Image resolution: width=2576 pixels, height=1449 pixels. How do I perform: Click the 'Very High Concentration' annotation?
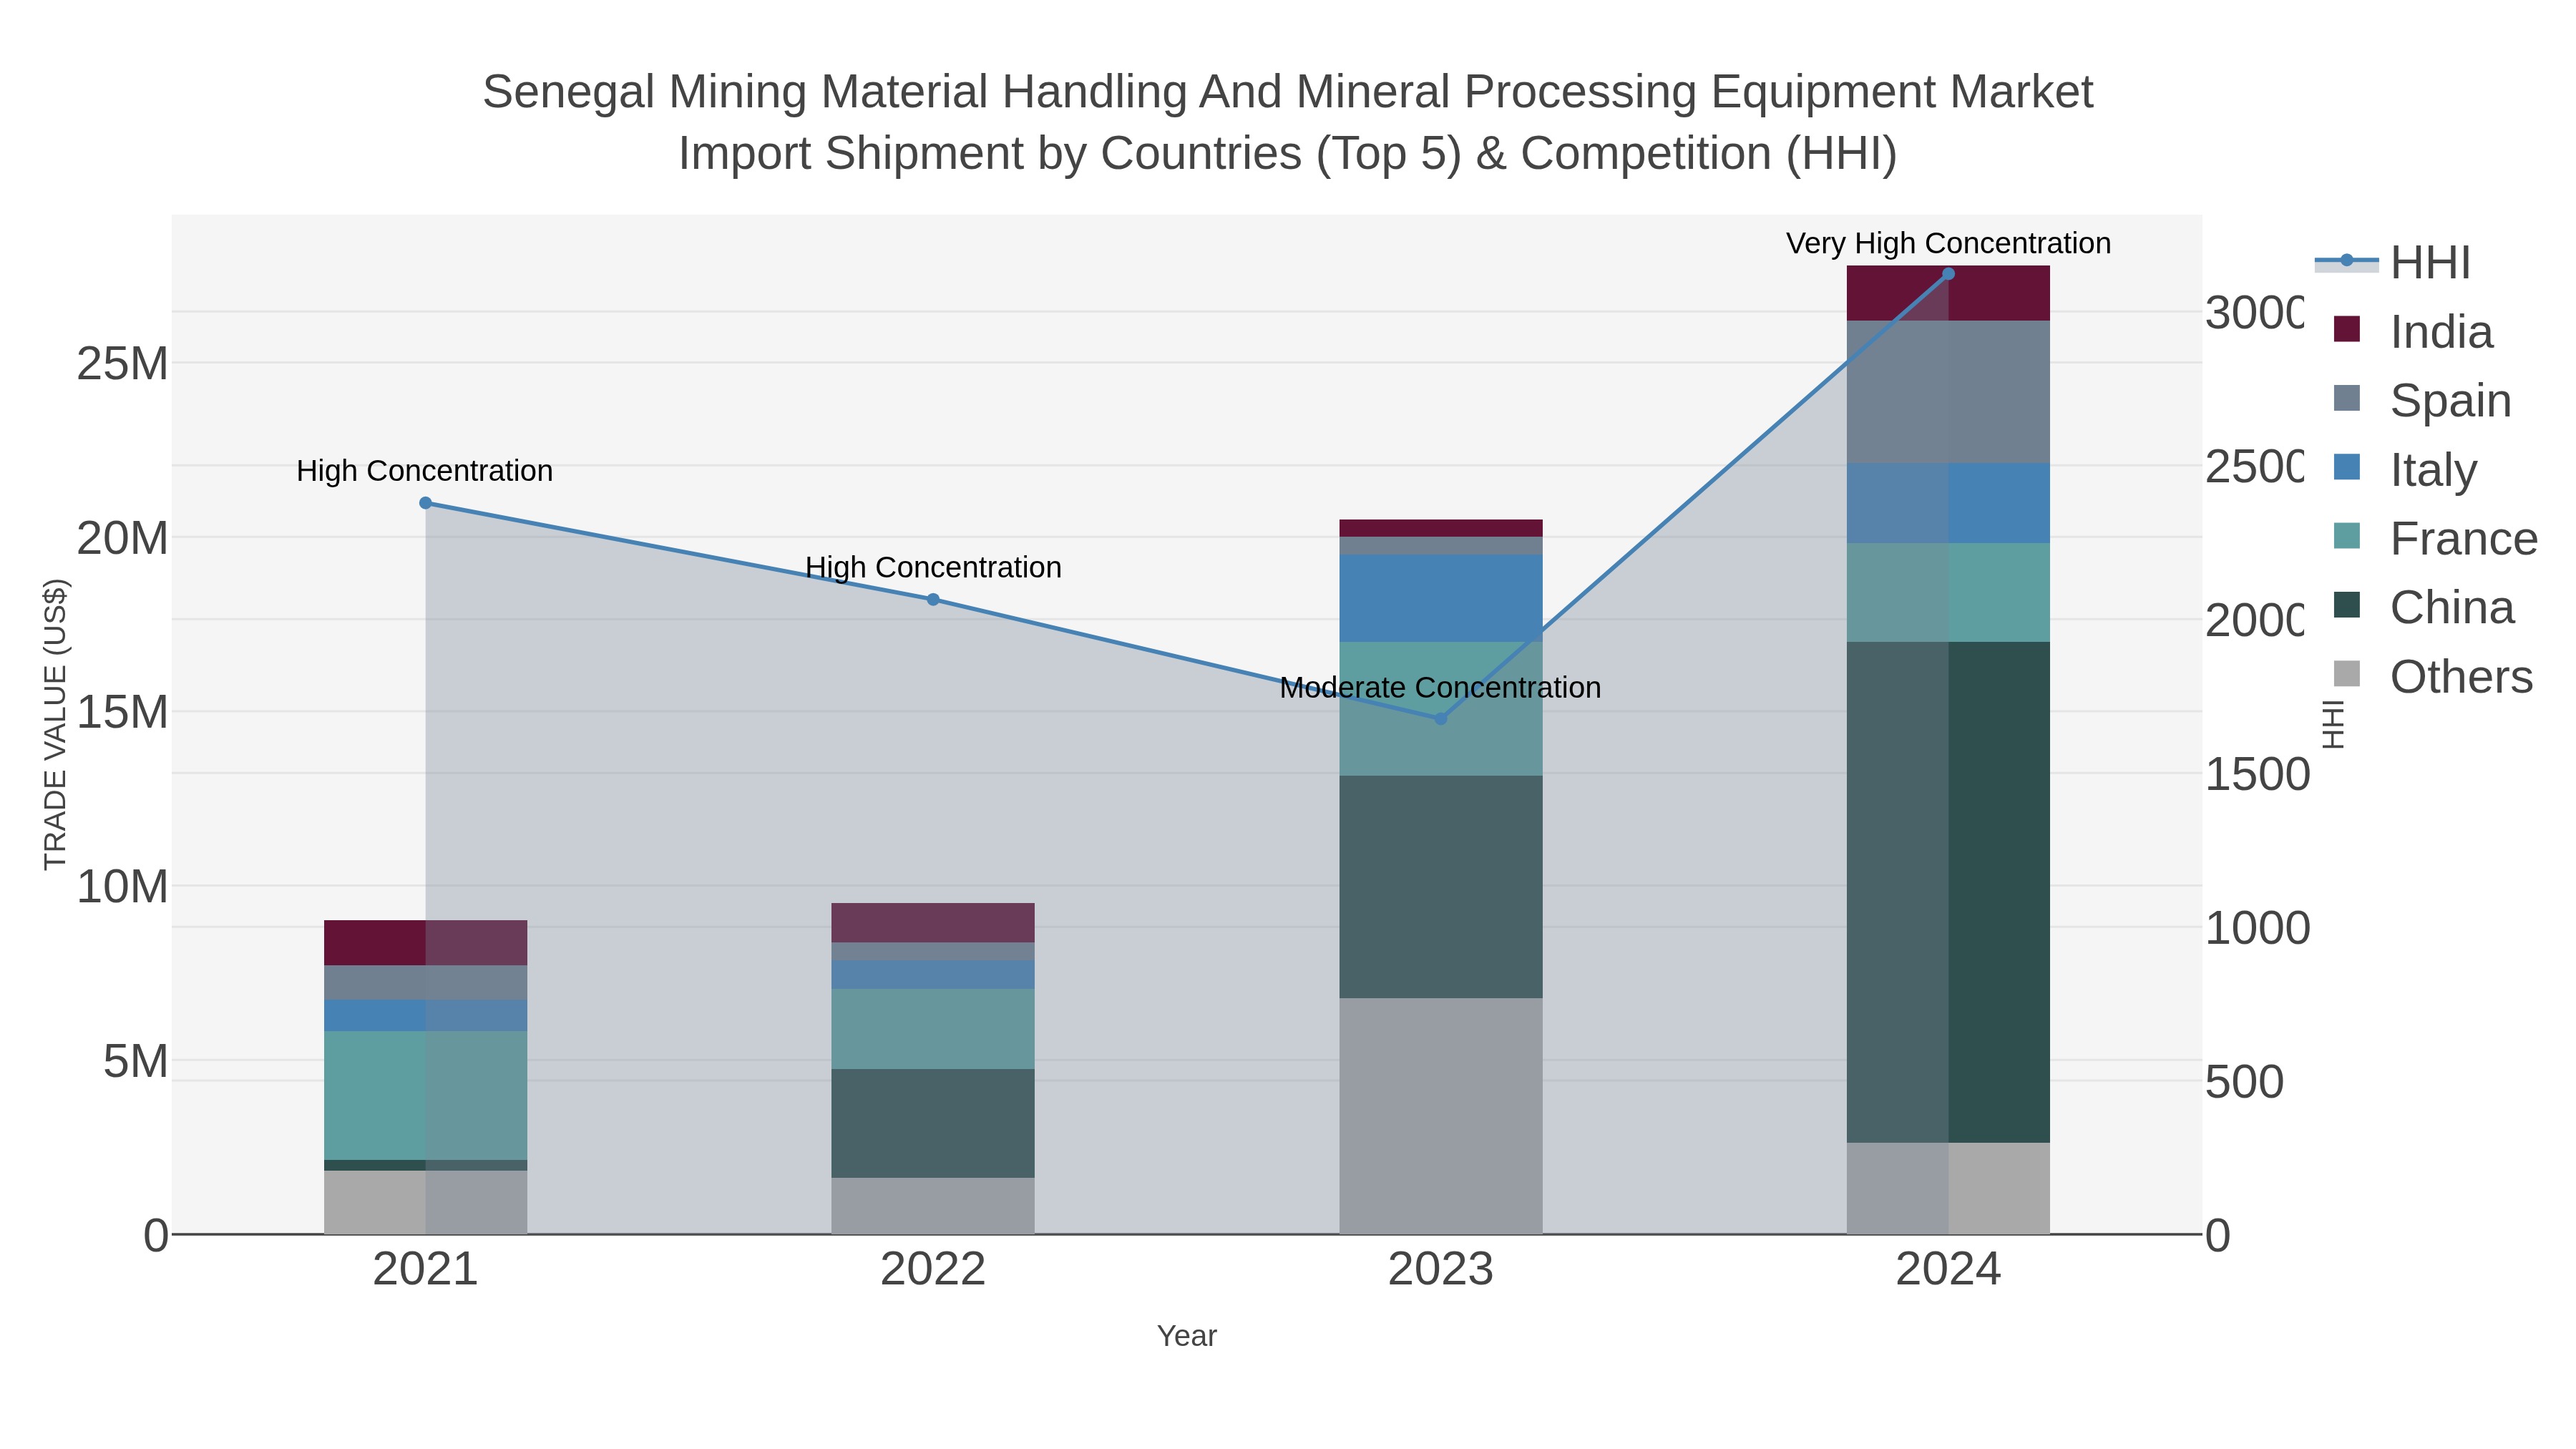click(x=1948, y=243)
